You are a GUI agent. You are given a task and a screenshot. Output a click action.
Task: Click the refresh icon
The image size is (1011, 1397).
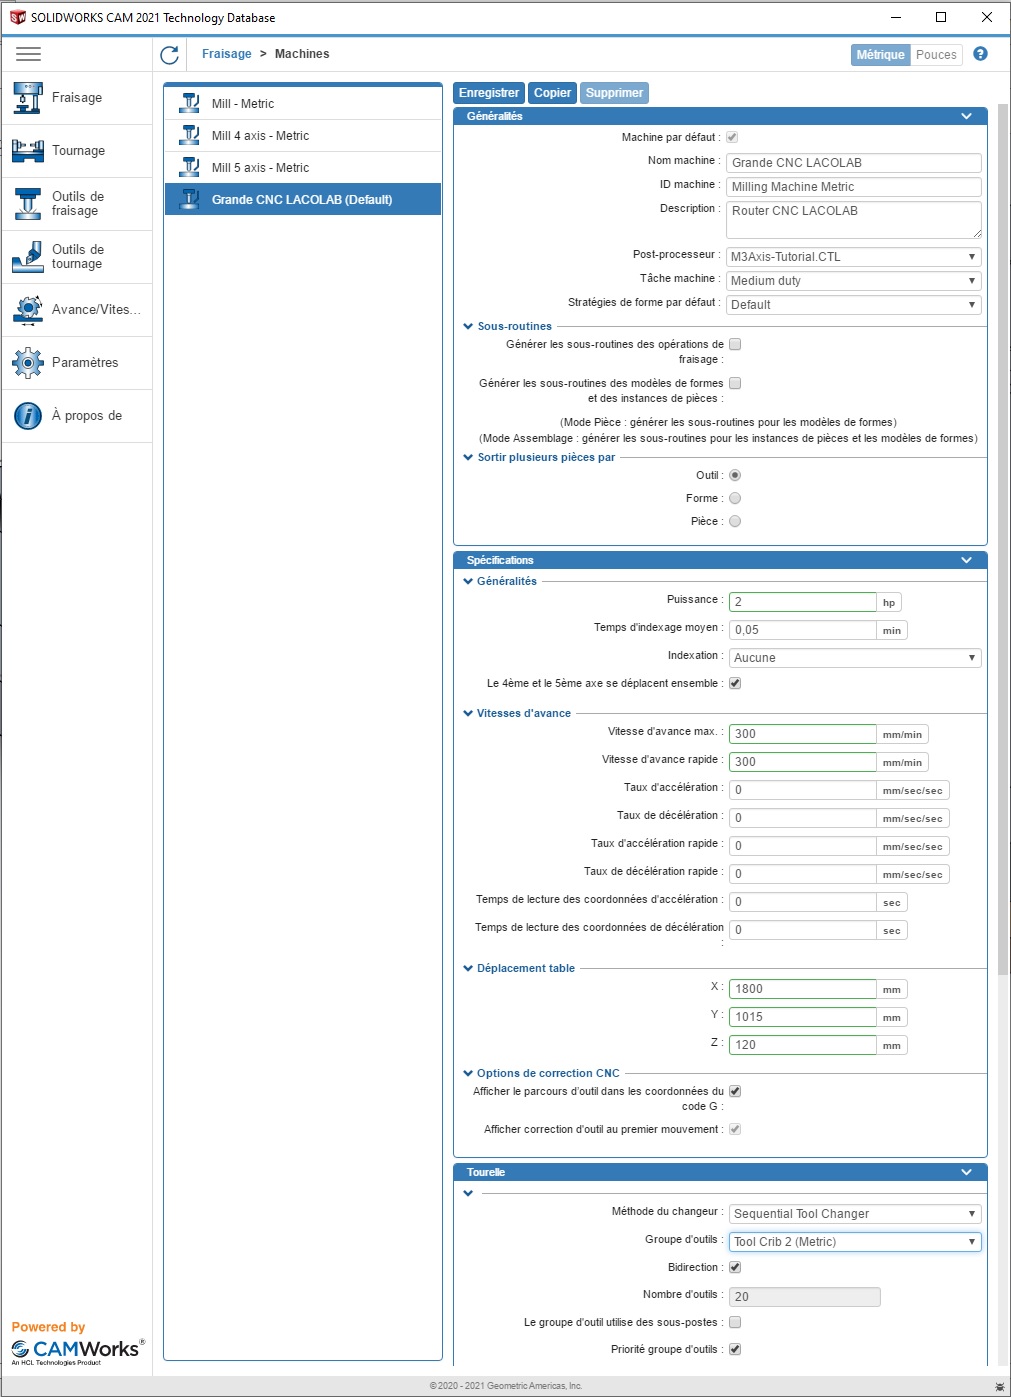[x=170, y=55]
